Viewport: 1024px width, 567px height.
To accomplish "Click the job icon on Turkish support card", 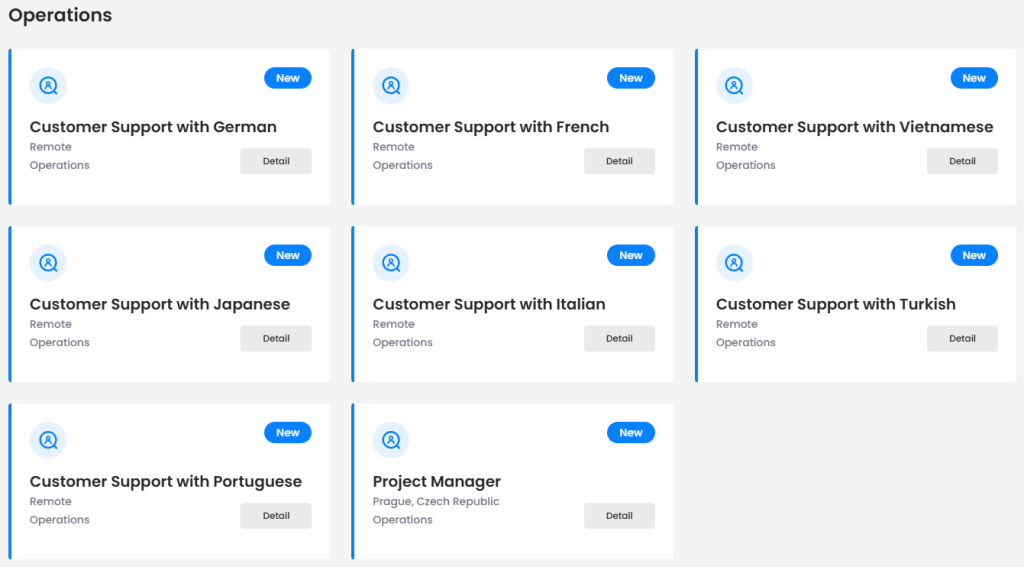I will pyautogui.click(x=734, y=263).
